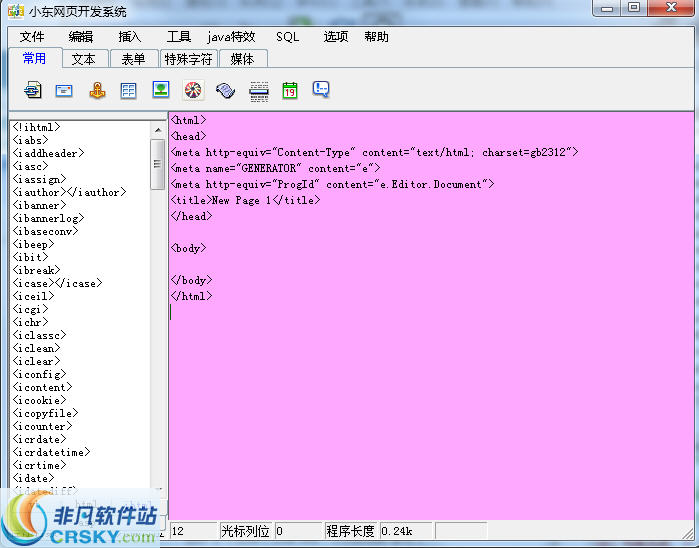Open the 选项 menu
The width and height of the screenshot is (699, 548).
click(336, 37)
